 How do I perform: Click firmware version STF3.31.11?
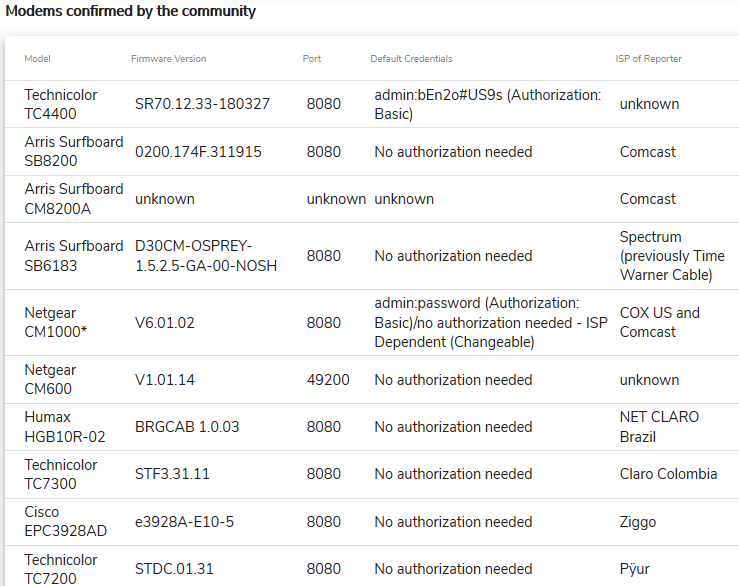172,474
